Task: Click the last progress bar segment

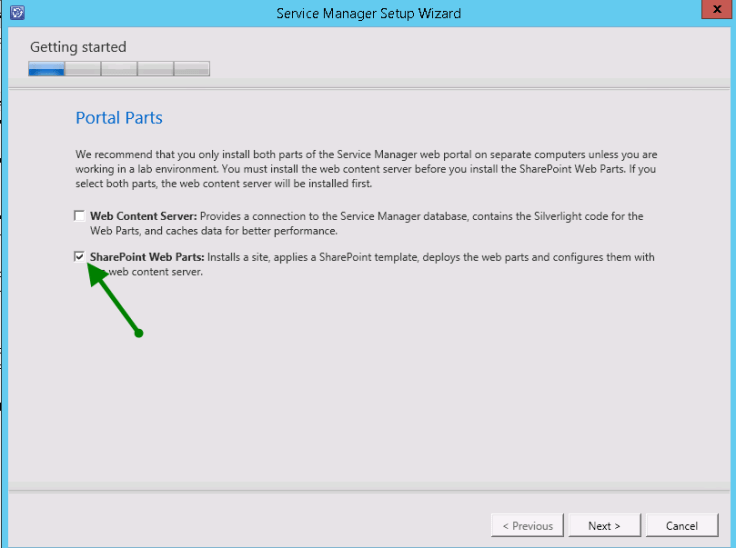Action: coord(191,69)
